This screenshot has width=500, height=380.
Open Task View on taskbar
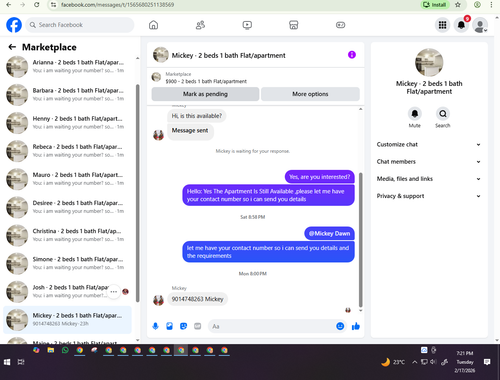[x=21, y=362]
